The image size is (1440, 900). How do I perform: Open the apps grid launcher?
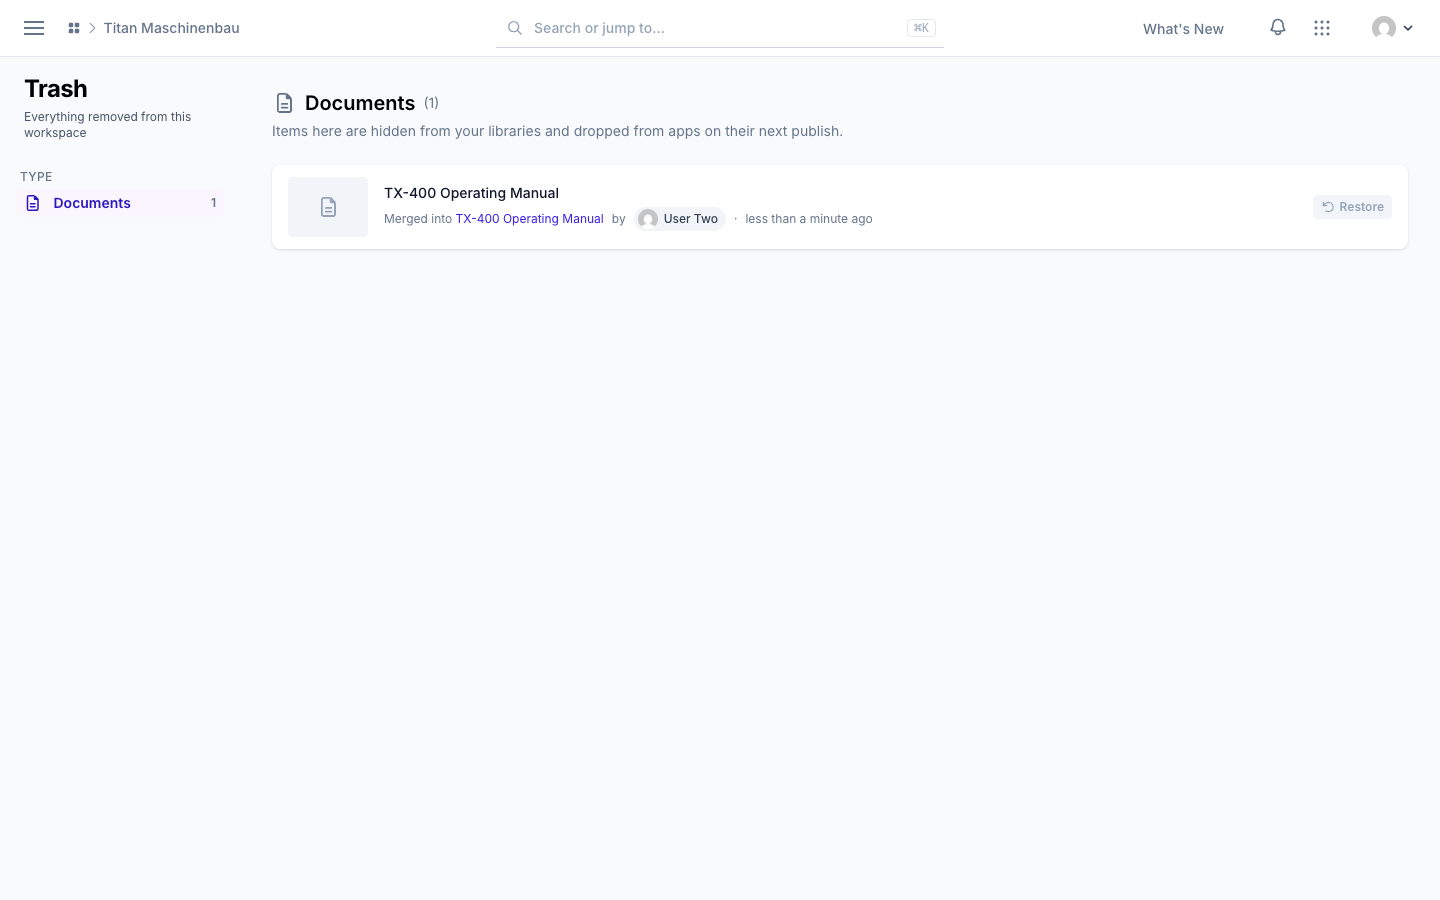pos(1322,28)
